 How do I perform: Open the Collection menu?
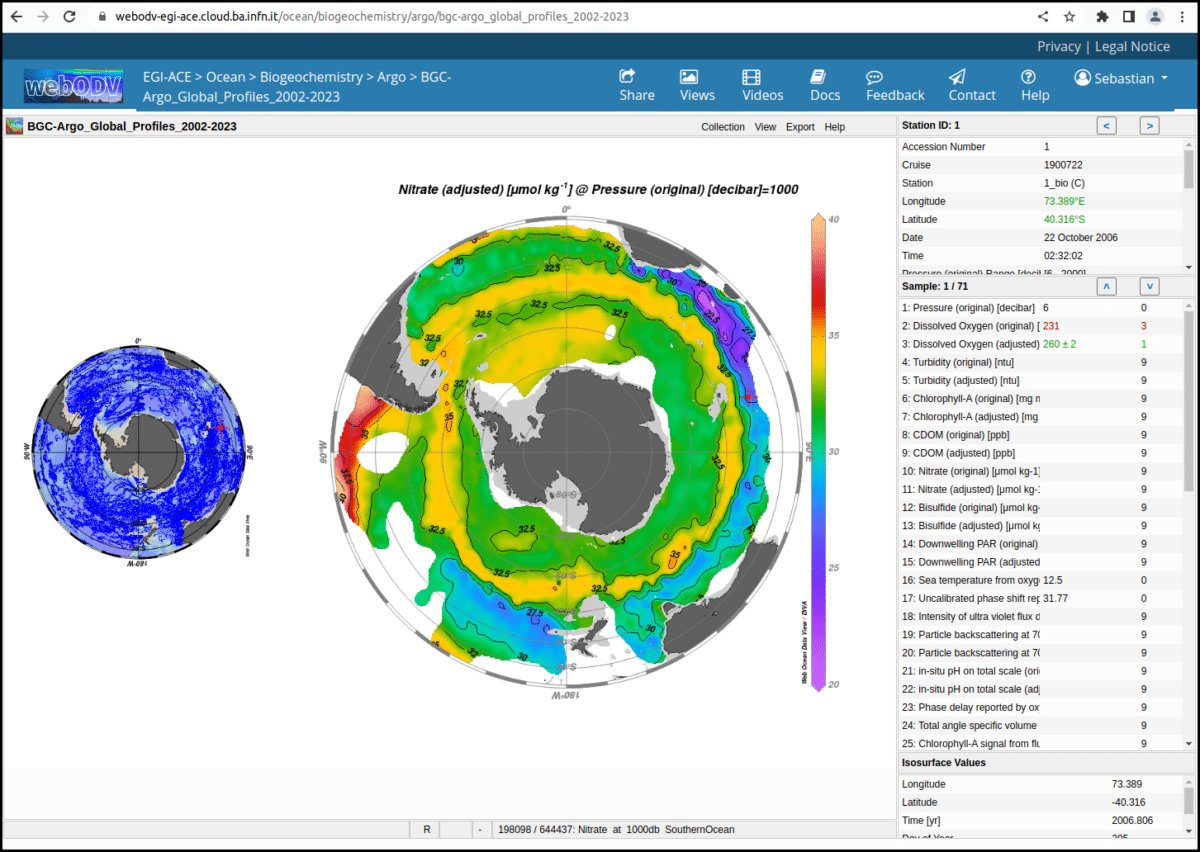(722, 127)
